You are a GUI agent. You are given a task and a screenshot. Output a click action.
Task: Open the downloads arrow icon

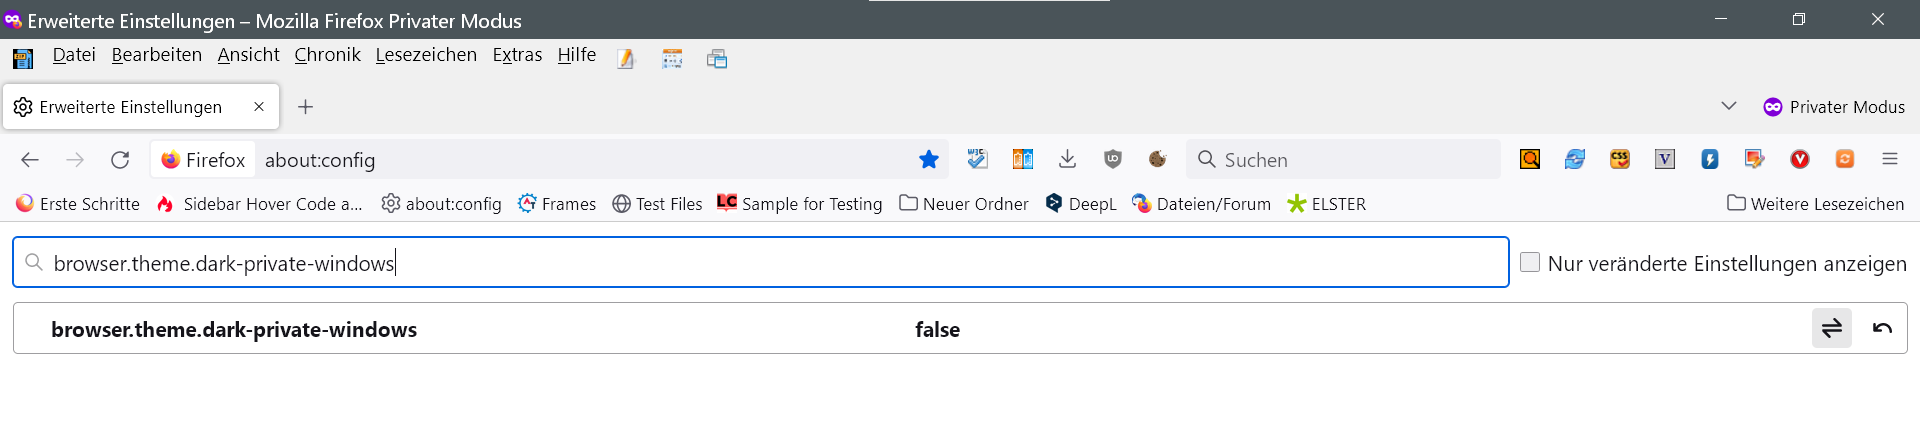(1067, 159)
